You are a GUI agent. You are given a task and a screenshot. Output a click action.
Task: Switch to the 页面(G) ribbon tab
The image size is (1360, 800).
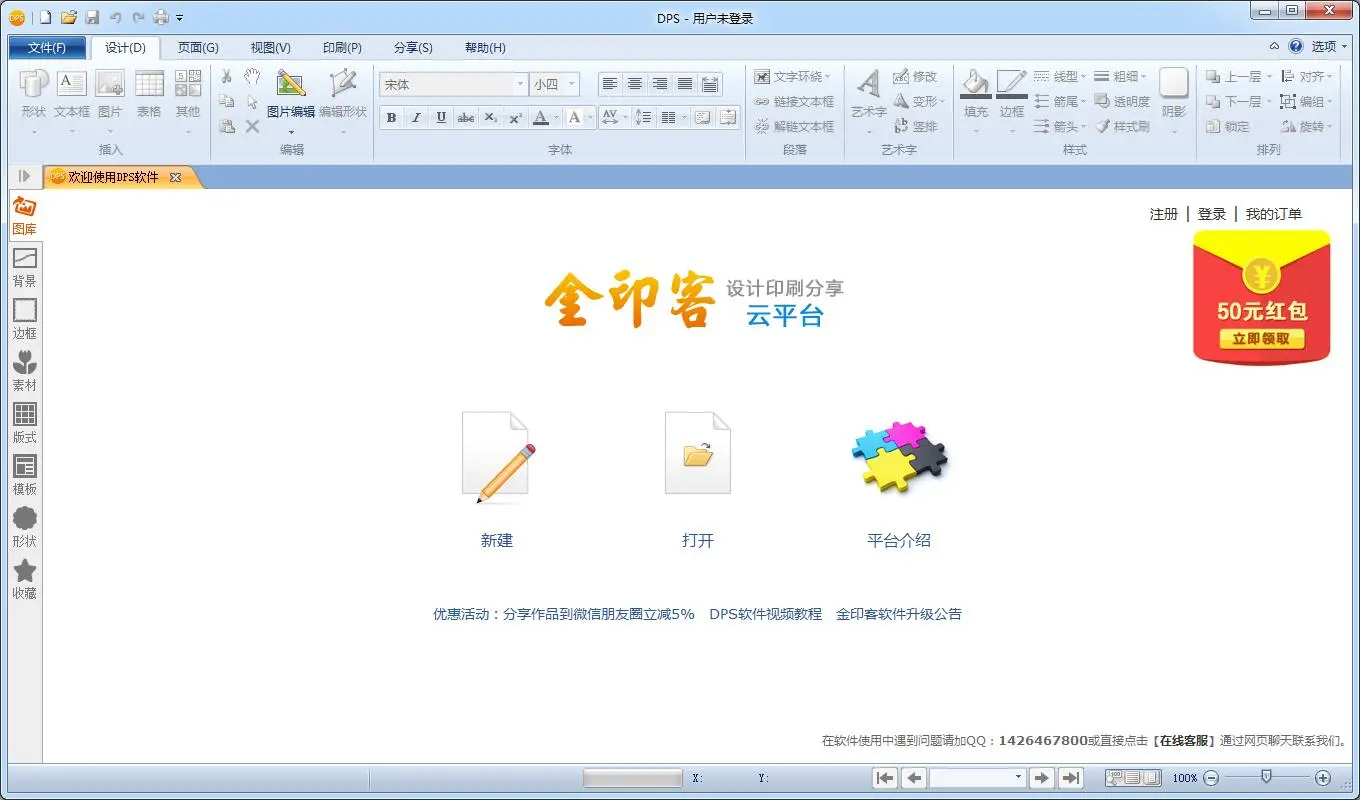point(198,47)
